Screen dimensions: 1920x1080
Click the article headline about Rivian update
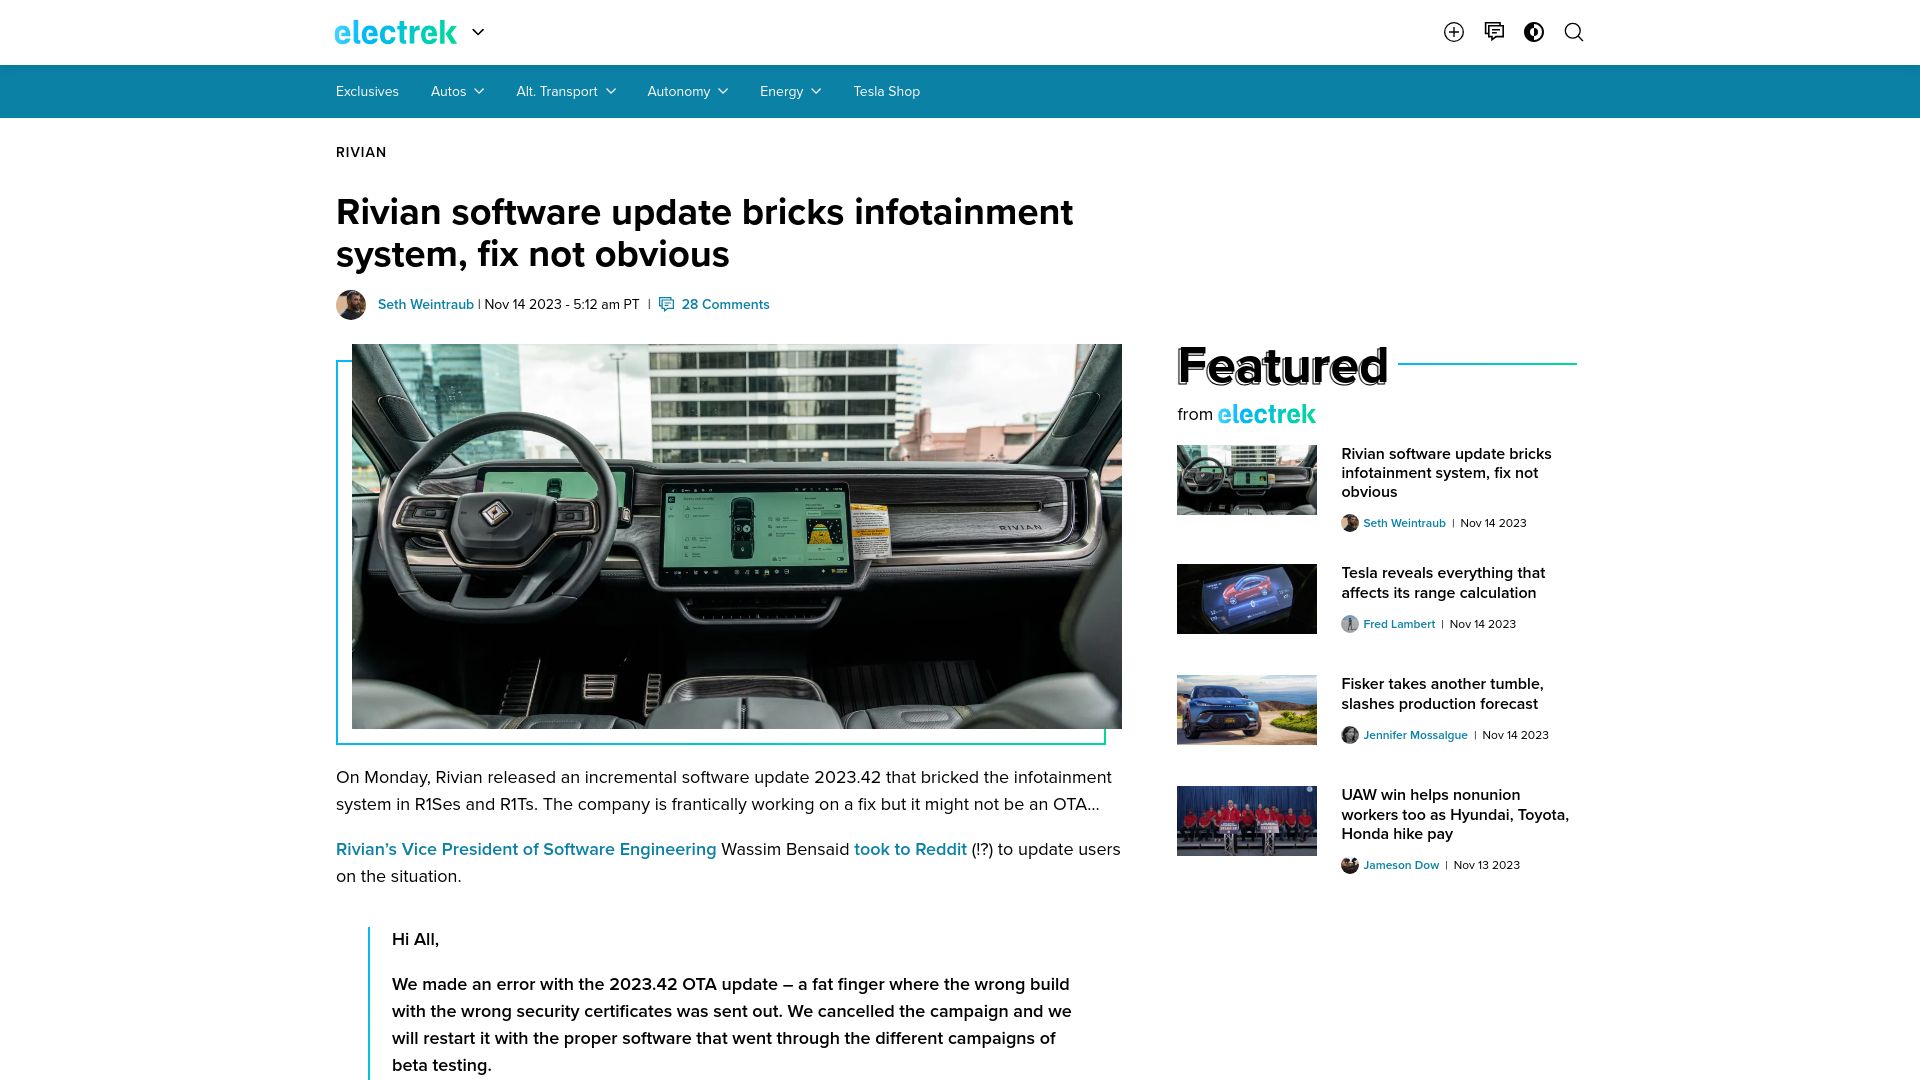(x=704, y=233)
